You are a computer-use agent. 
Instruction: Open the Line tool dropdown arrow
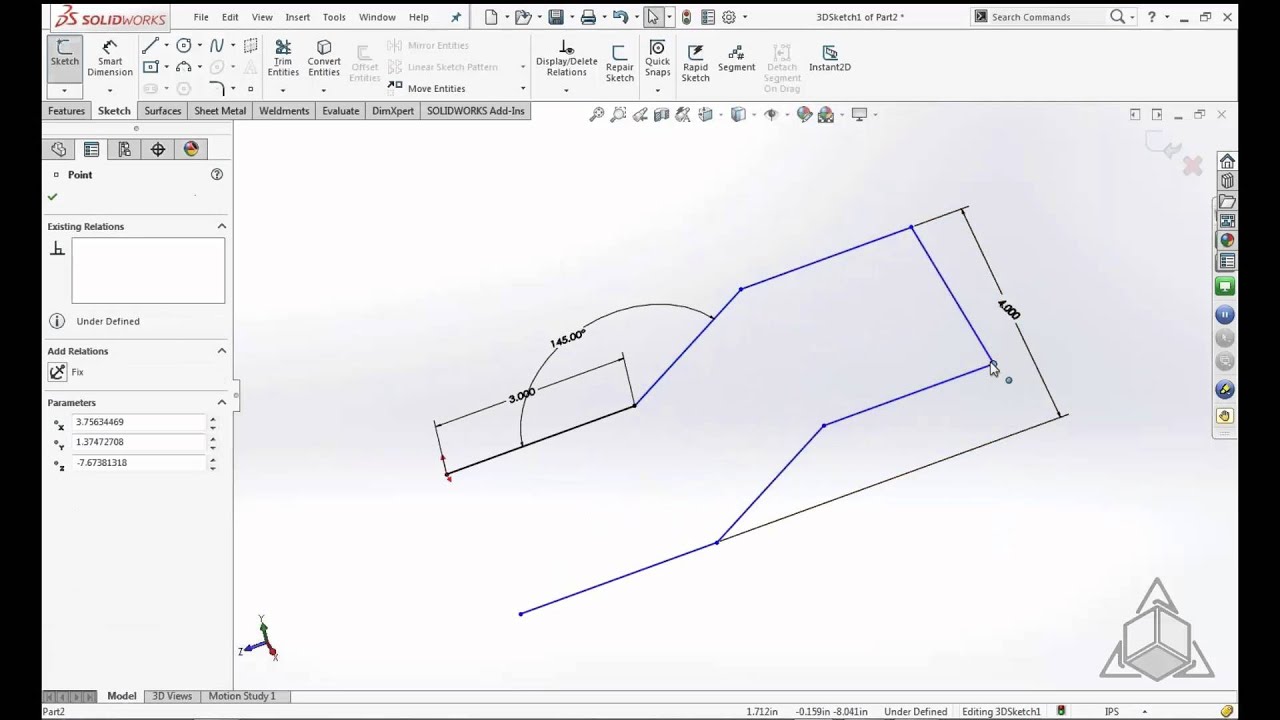(x=166, y=46)
